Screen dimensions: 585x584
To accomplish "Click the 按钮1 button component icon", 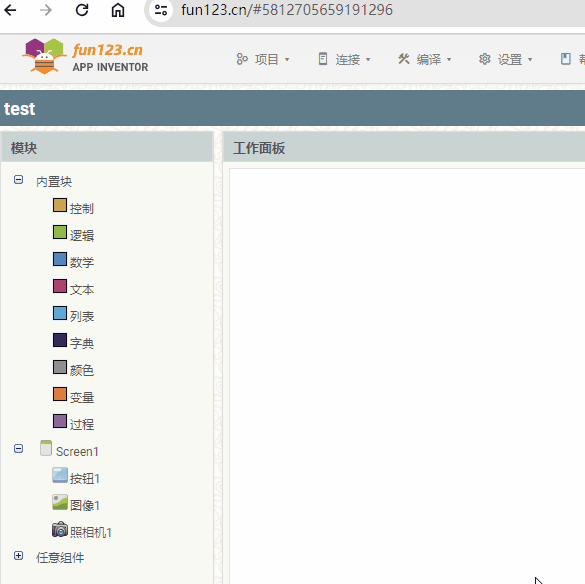I will [60, 475].
